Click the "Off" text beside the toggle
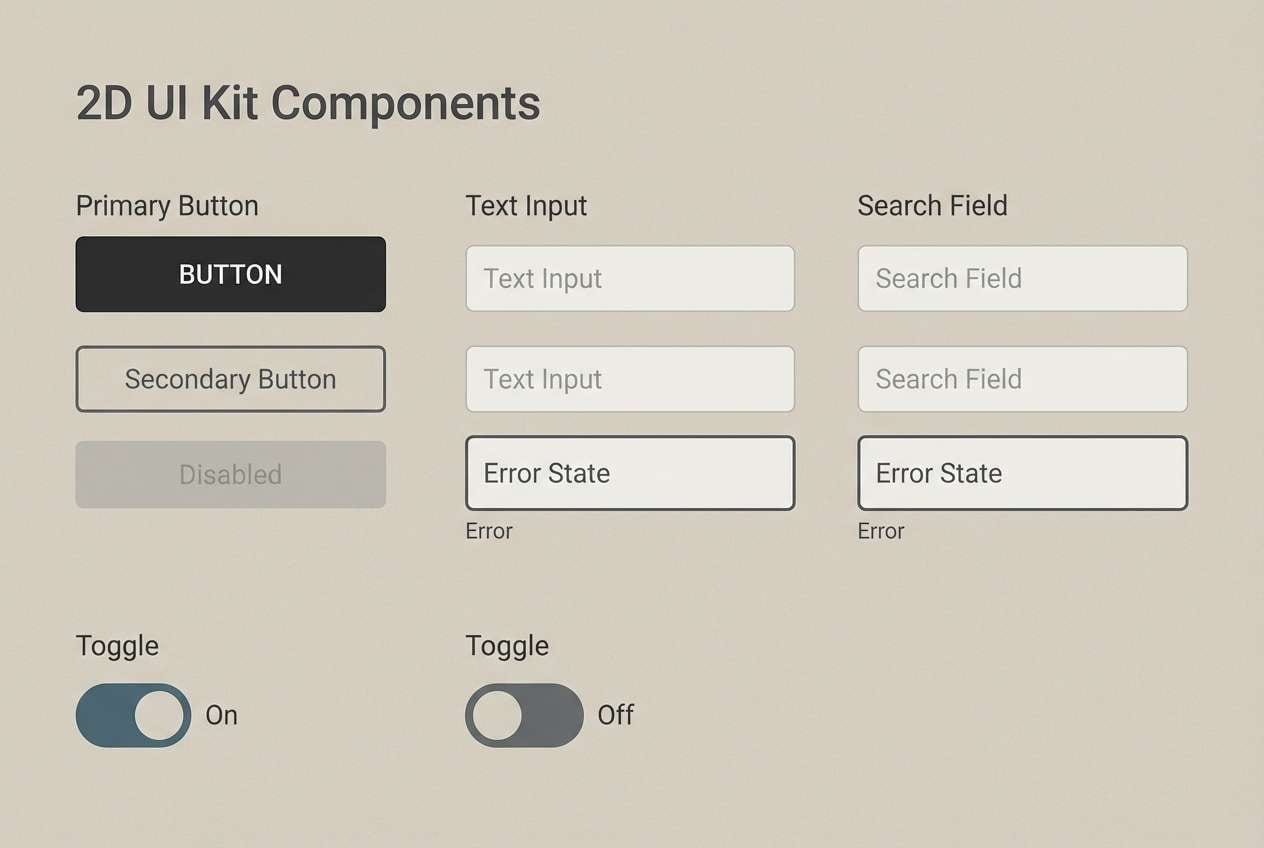This screenshot has height=848, width=1264. click(x=615, y=715)
